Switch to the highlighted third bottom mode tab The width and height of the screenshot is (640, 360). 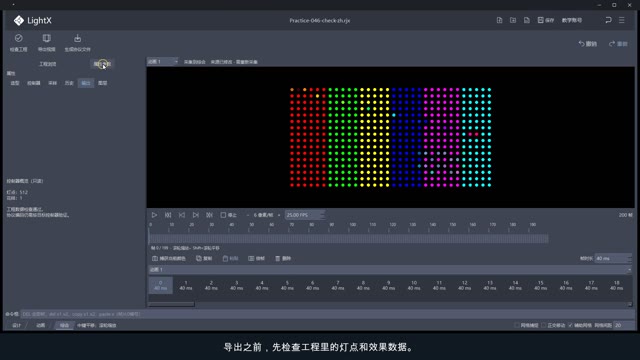click(x=64, y=325)
